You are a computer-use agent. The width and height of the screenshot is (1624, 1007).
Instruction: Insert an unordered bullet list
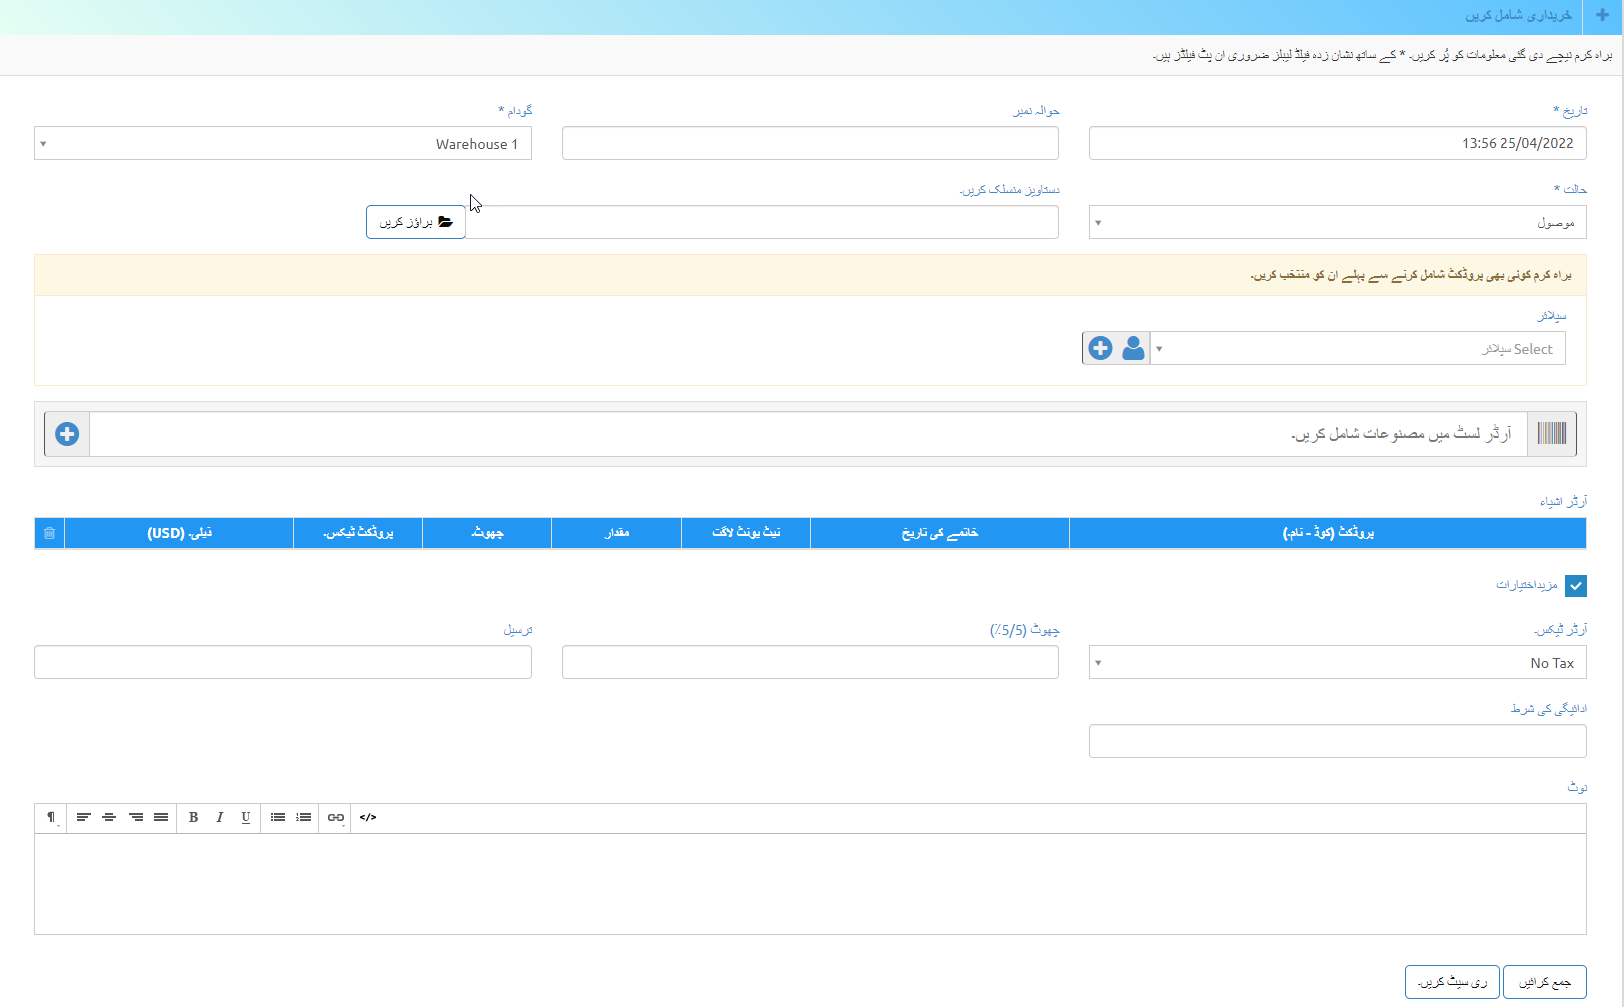click(278, 817)
